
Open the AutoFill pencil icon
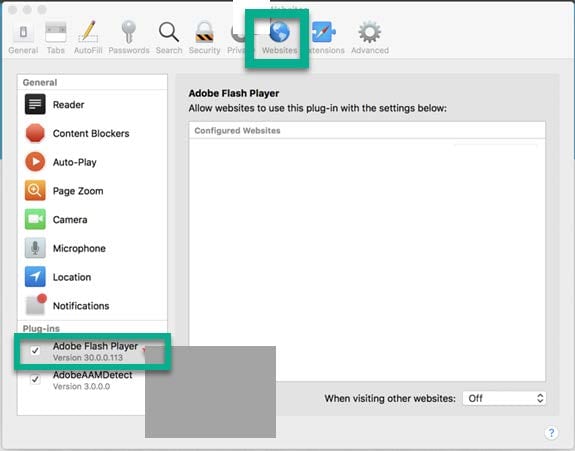tap(88, 32)
